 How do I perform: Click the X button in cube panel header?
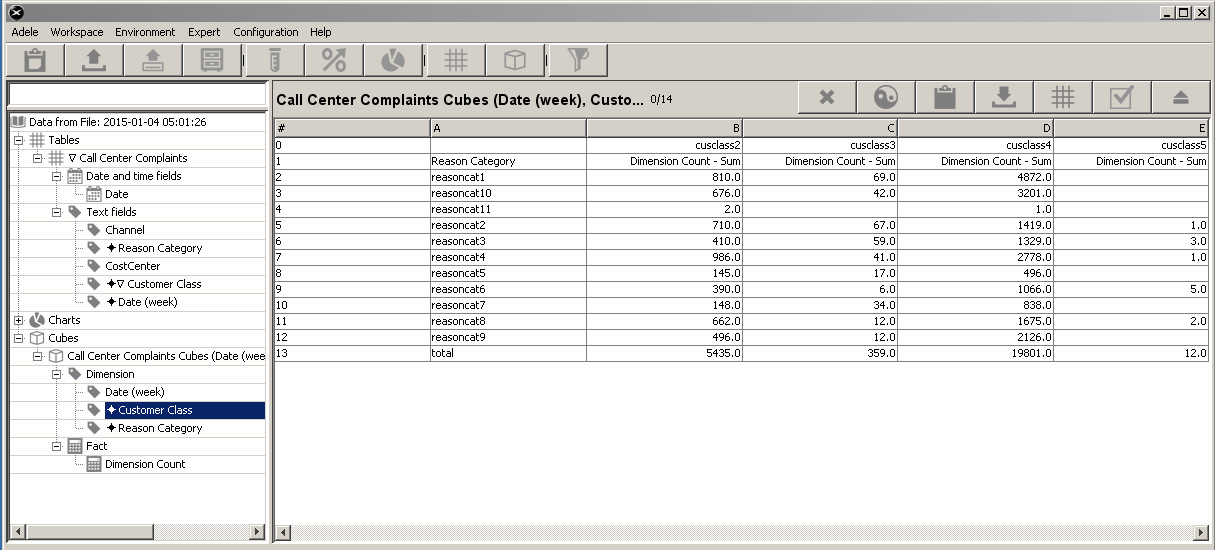[x=827, y=97]
